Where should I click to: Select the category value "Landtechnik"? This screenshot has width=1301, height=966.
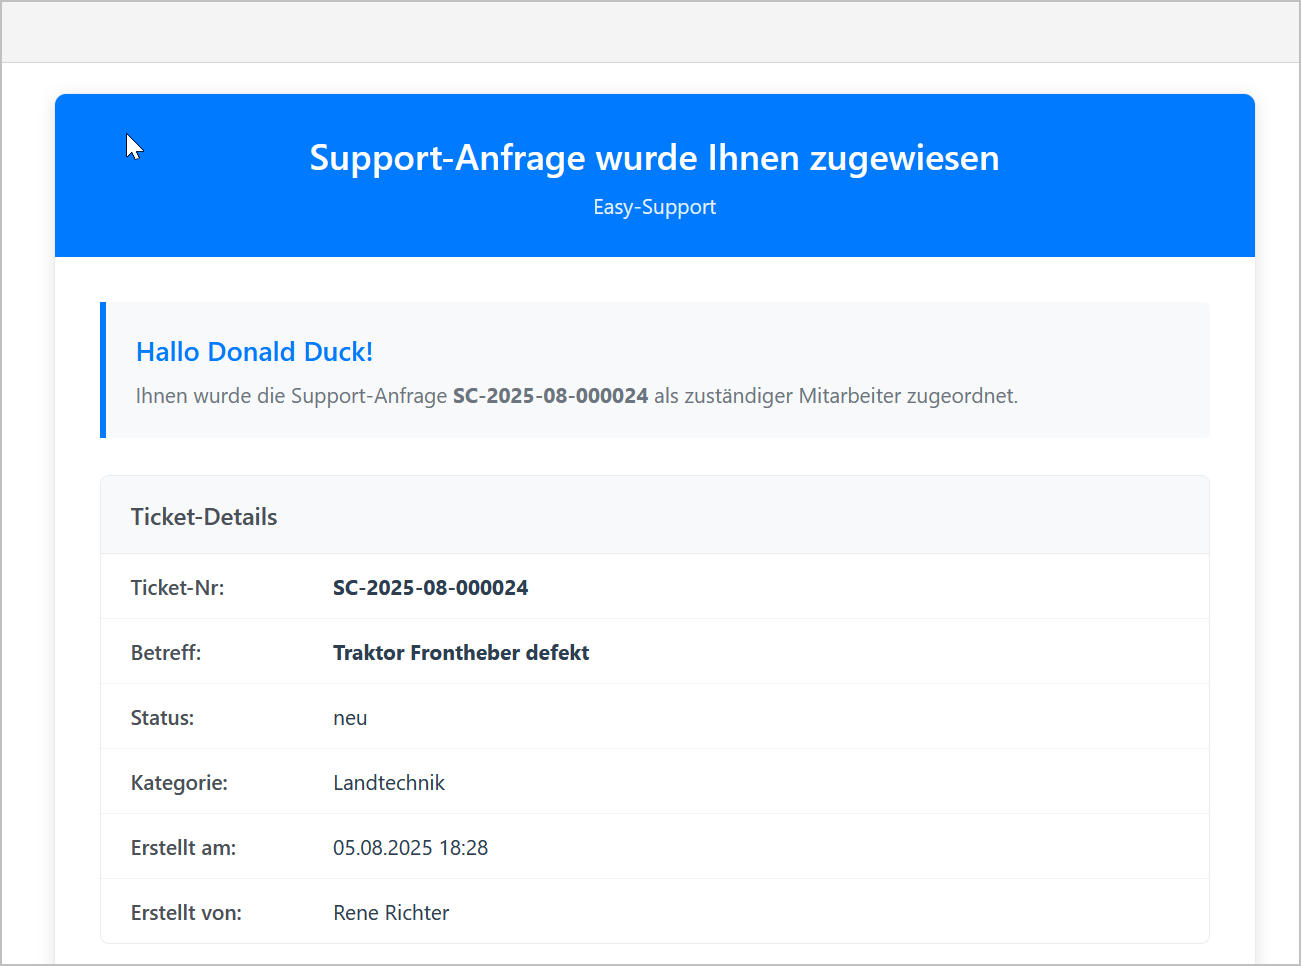coord(388,783)
